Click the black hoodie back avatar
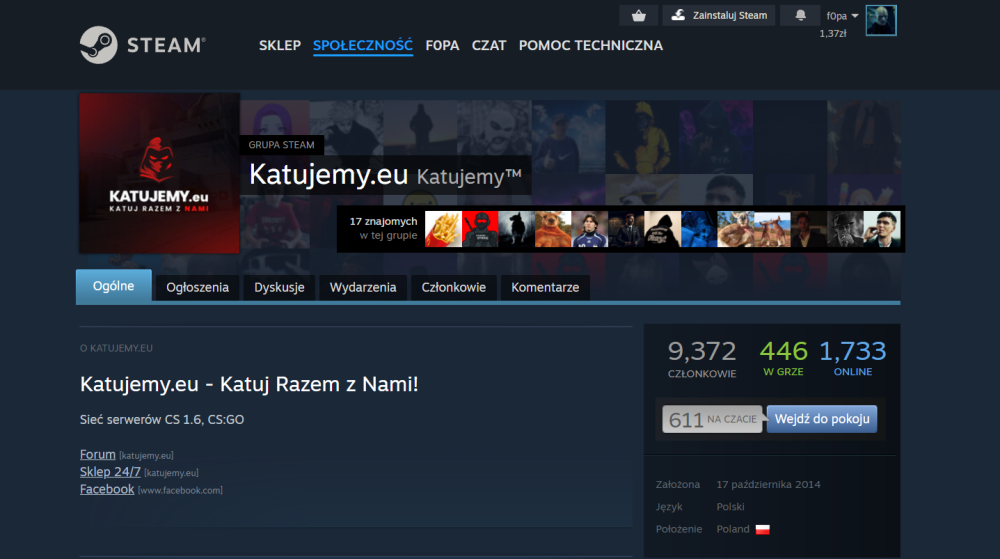1000x559 pixels. (663, 229)
